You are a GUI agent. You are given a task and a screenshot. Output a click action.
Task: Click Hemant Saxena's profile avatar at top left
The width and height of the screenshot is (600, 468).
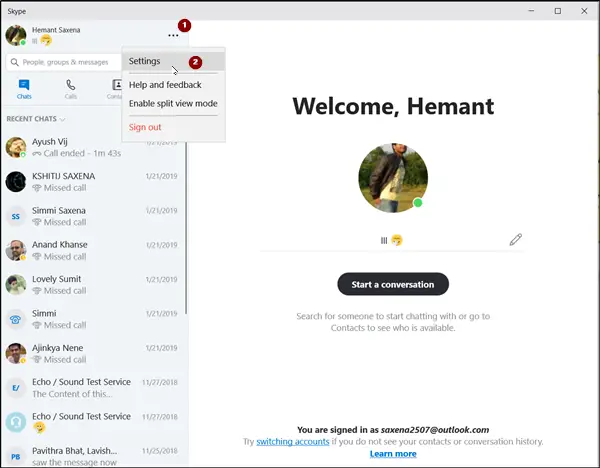16,35
